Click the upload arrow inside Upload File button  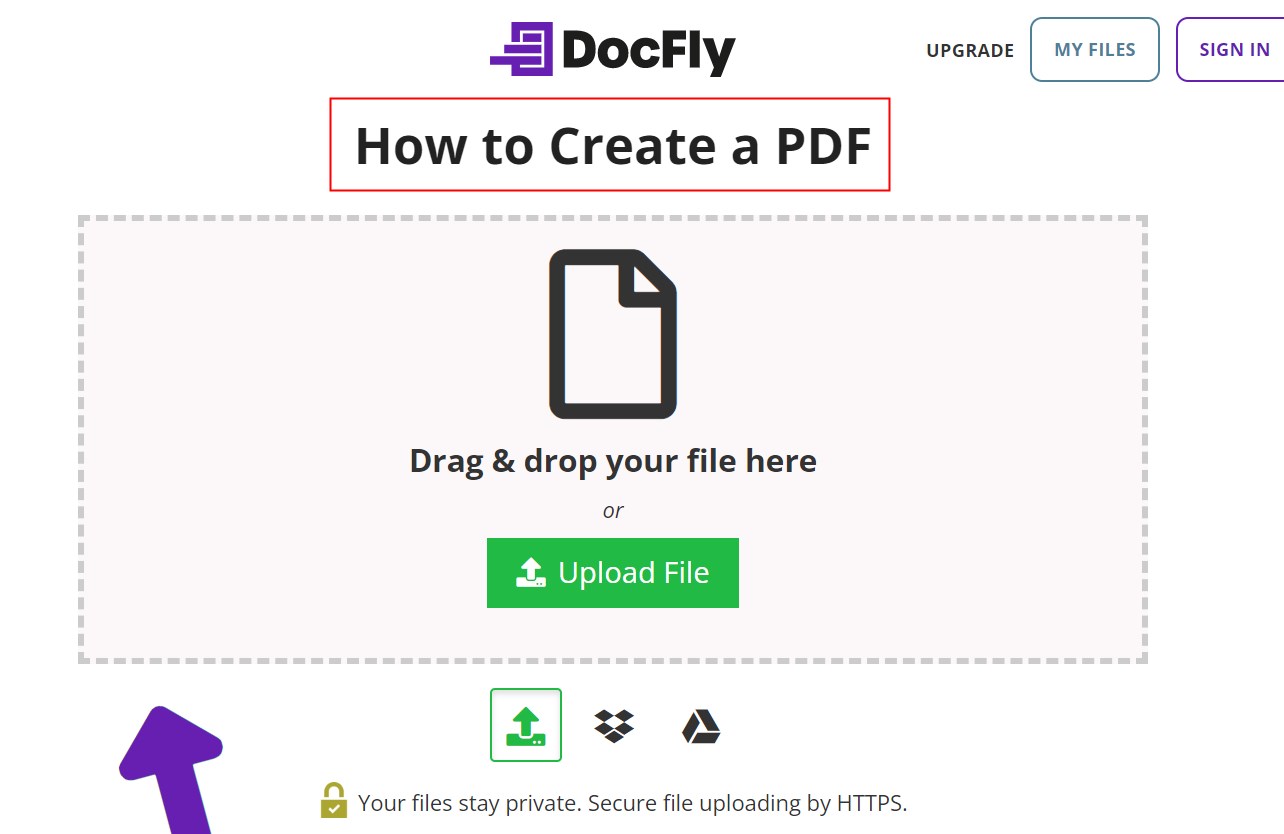pos(531,572)
